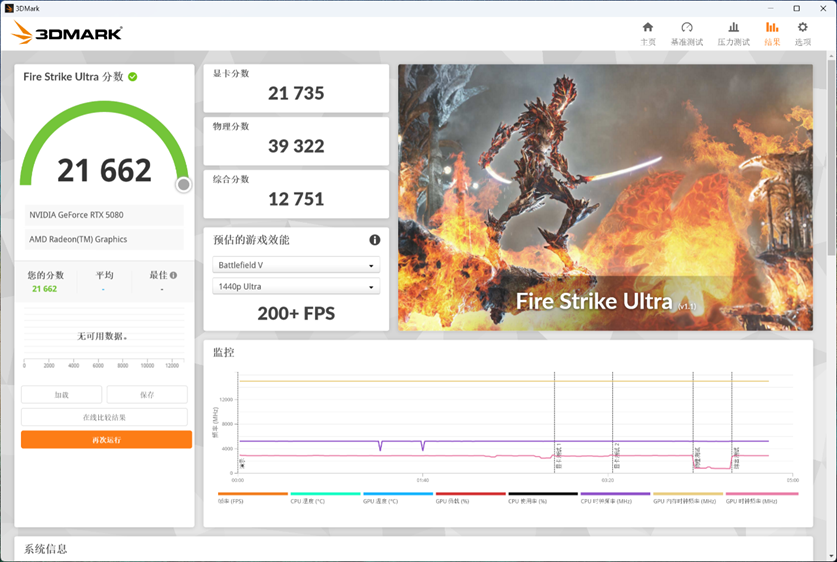Go to the 主页 home icon
This screenshot has height=562, width=837.
click(648, 33)
